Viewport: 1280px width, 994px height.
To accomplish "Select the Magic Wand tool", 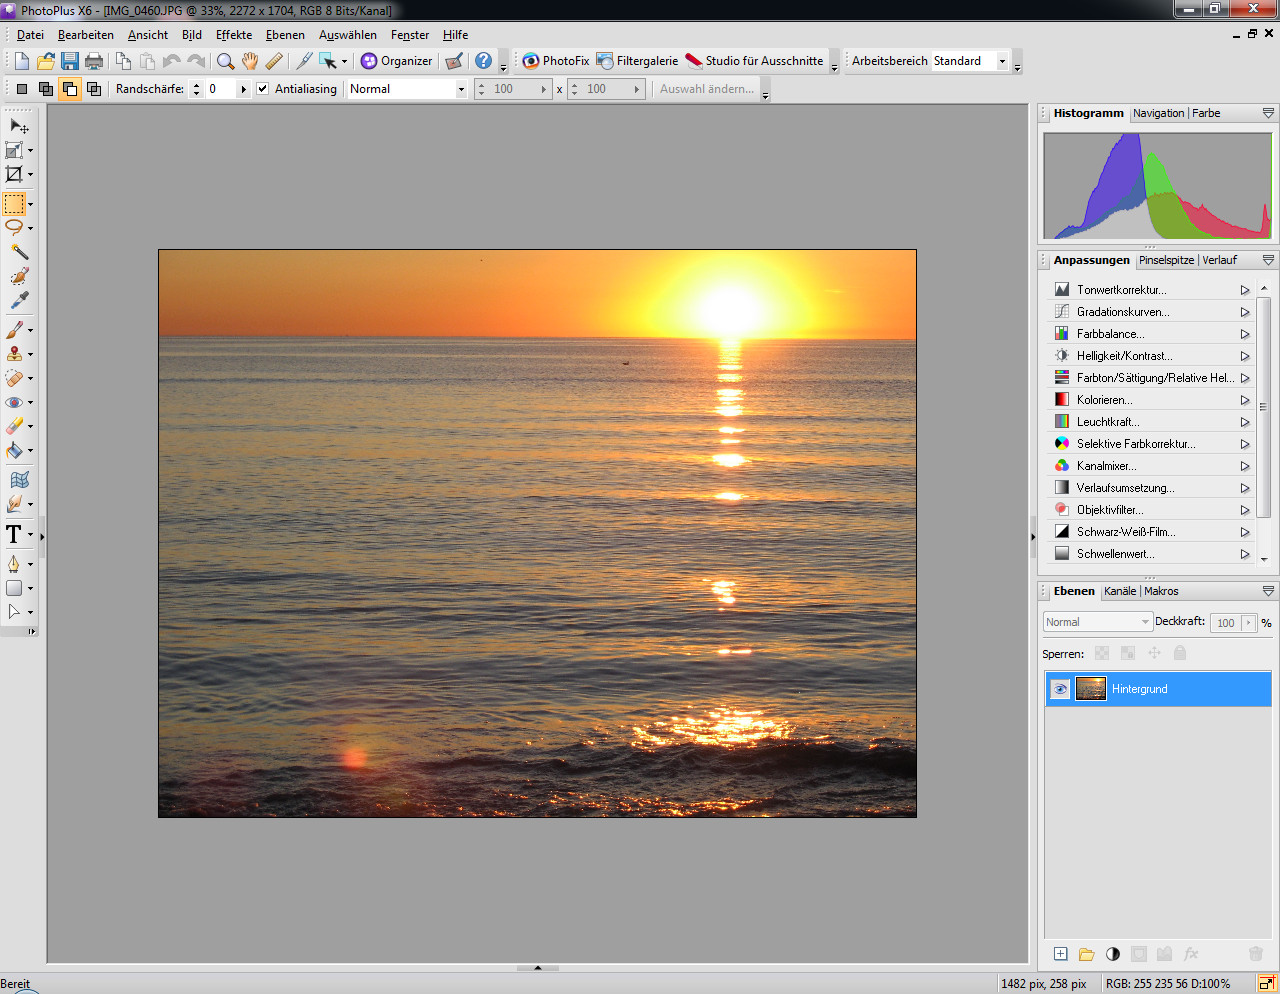I will [18, 252].
